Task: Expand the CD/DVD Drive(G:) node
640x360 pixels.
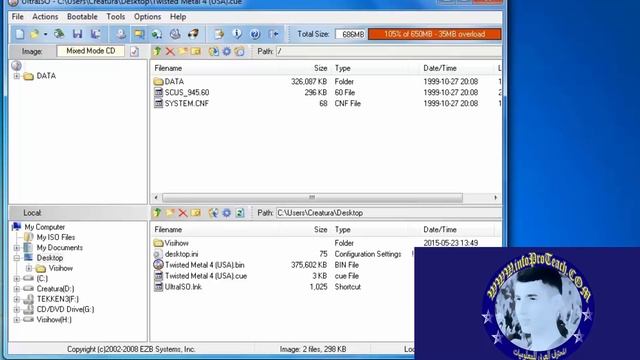Action: pos(17,309)
